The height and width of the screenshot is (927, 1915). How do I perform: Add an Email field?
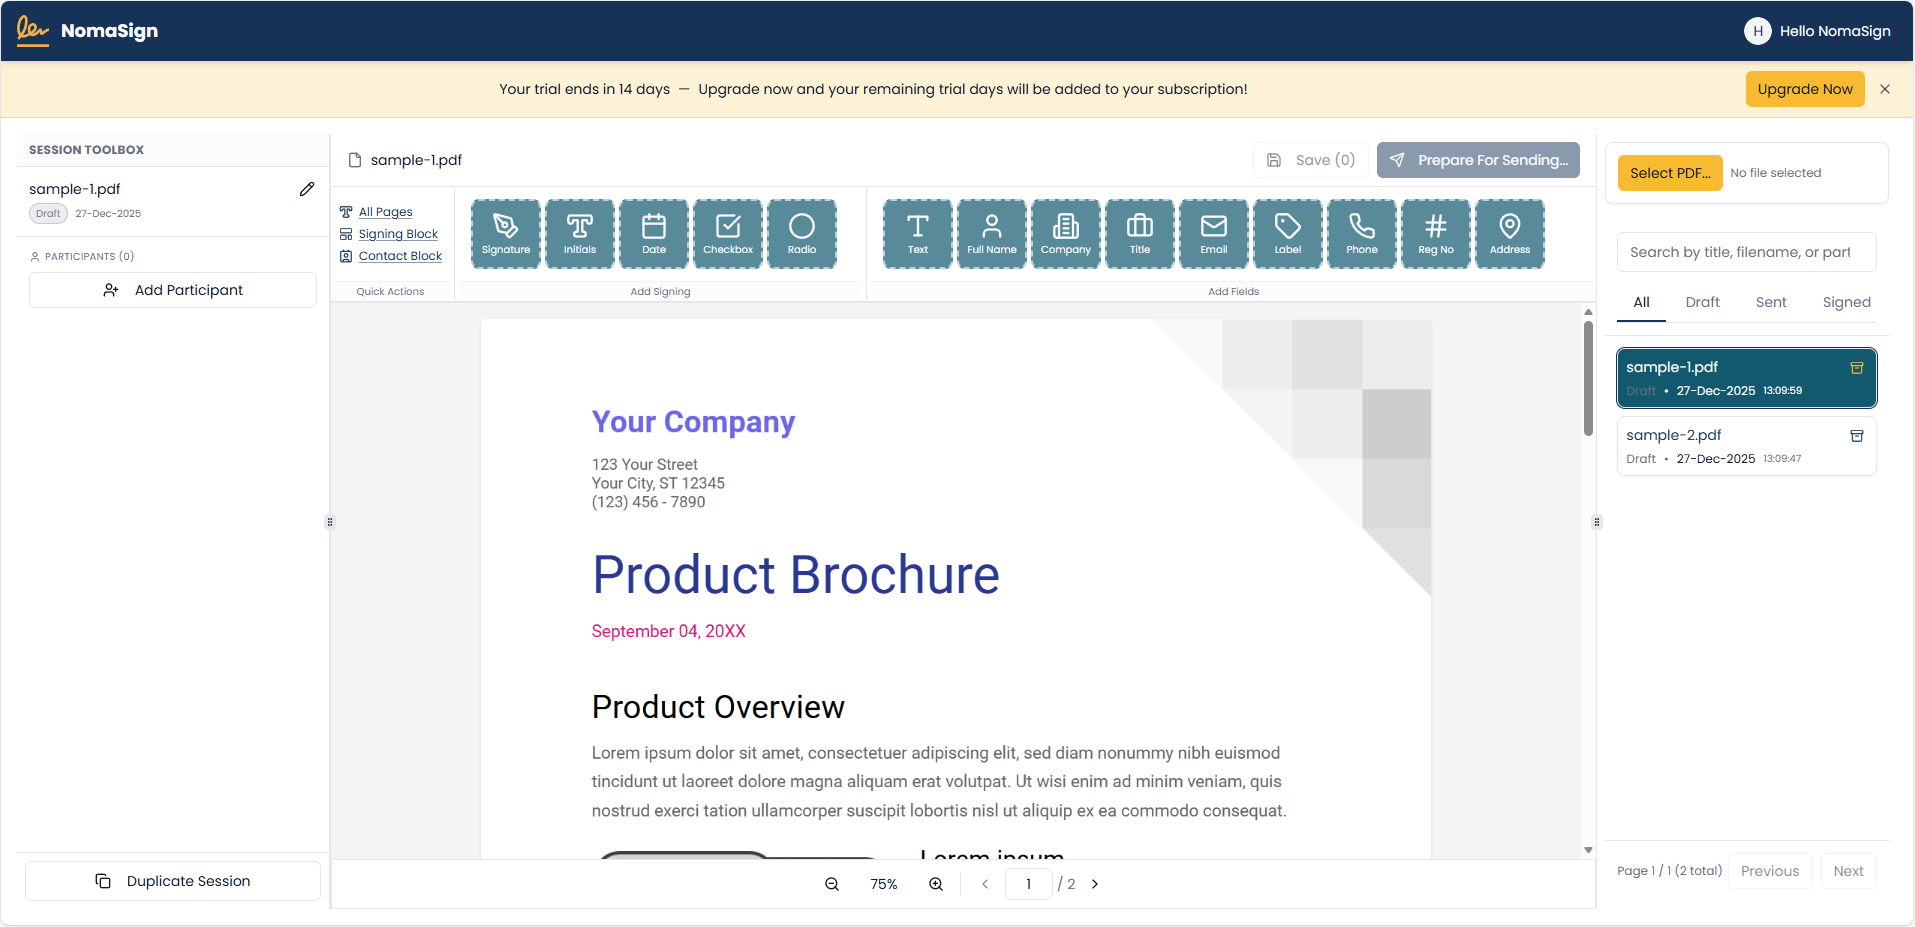(x=1213, y=233)
